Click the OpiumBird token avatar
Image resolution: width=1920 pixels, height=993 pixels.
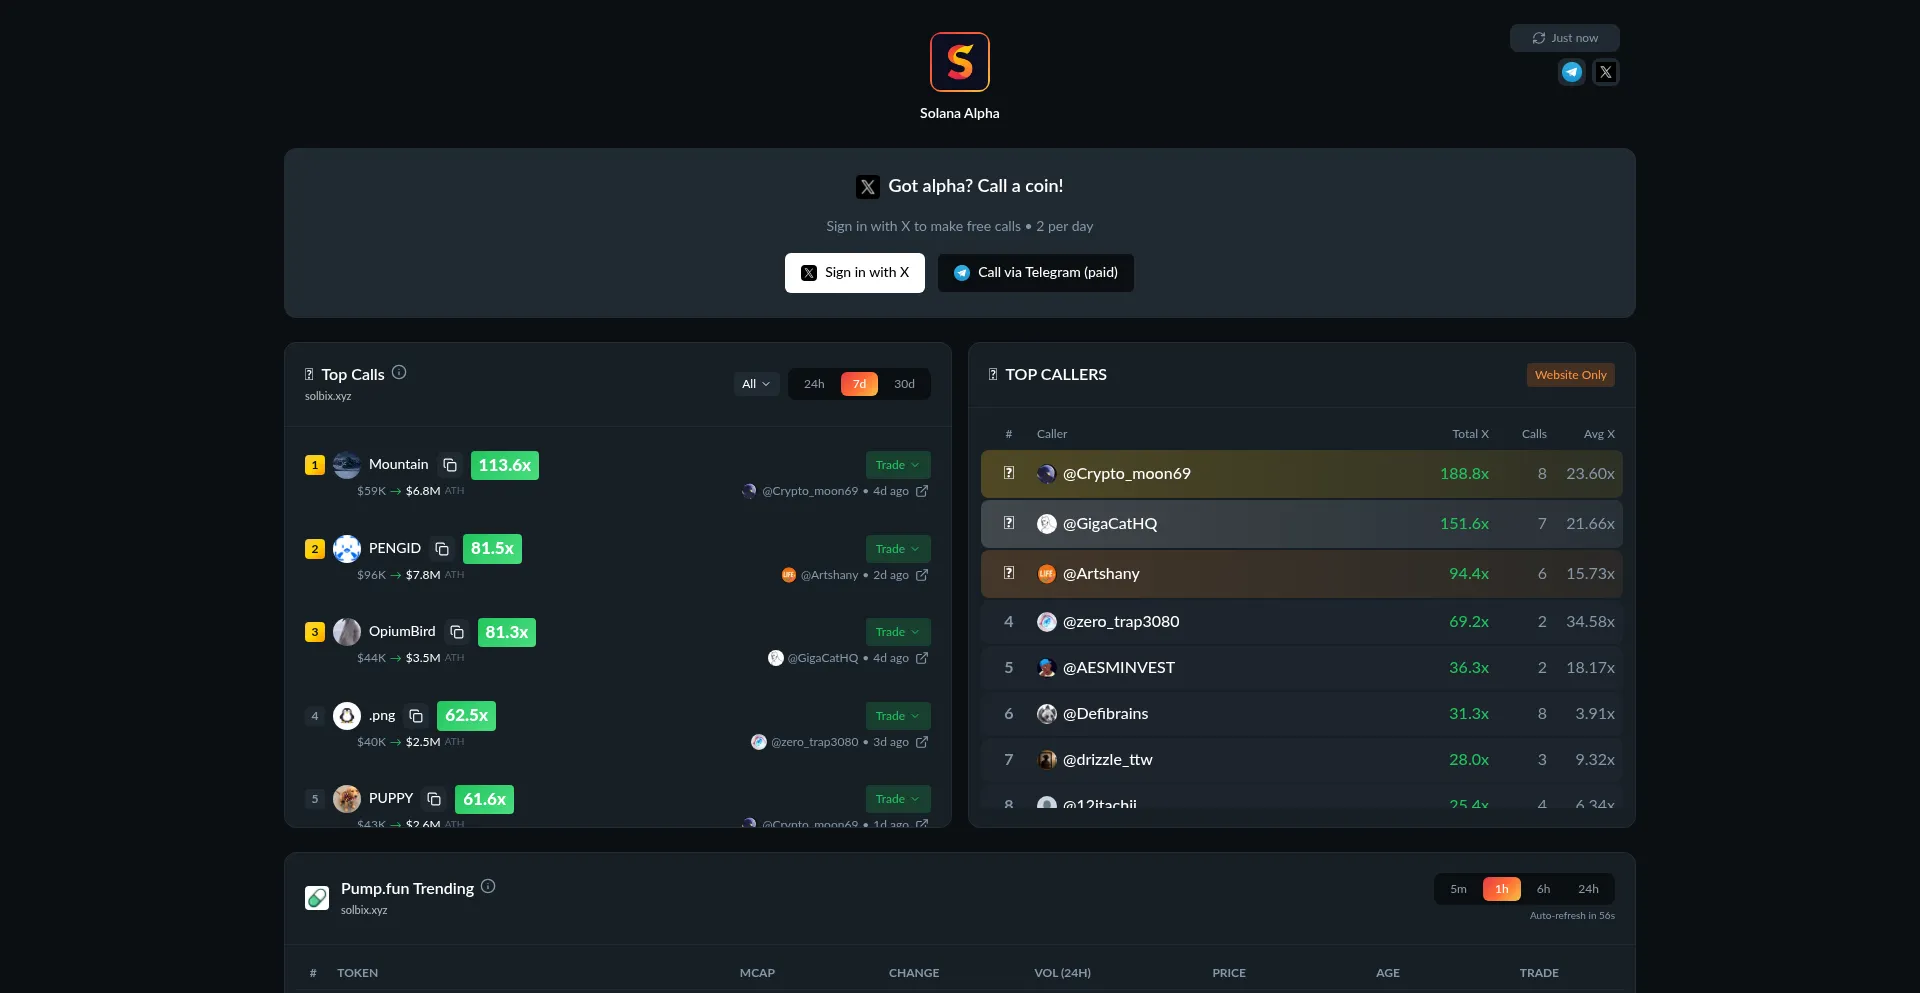point(347,632)
